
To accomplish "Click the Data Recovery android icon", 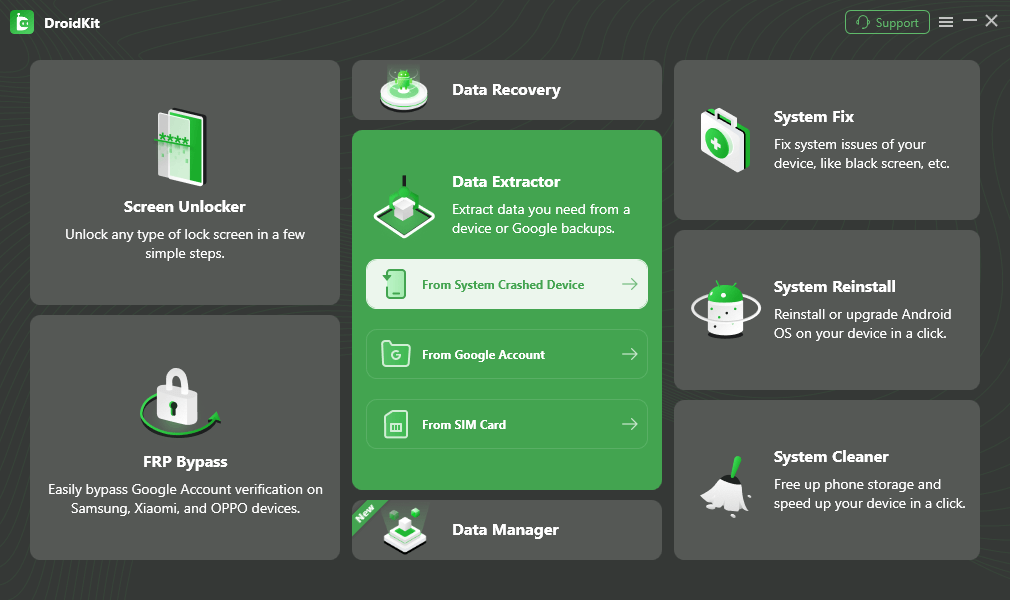I will tap(404, 90).
